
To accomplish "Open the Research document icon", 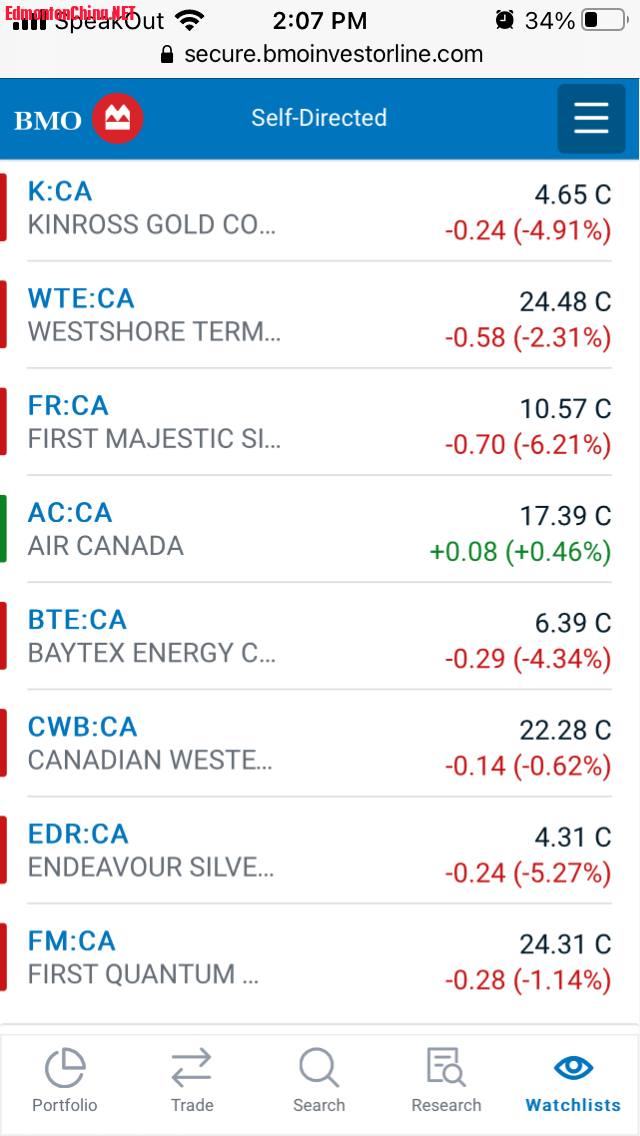I will click(x=446, y=1067).
